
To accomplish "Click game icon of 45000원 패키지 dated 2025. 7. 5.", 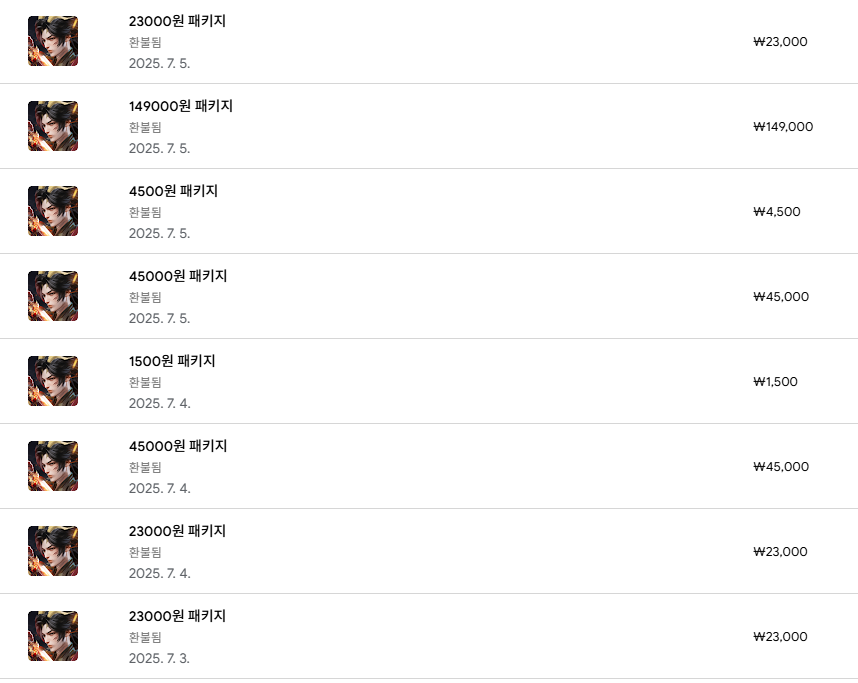I will point(53,296).
